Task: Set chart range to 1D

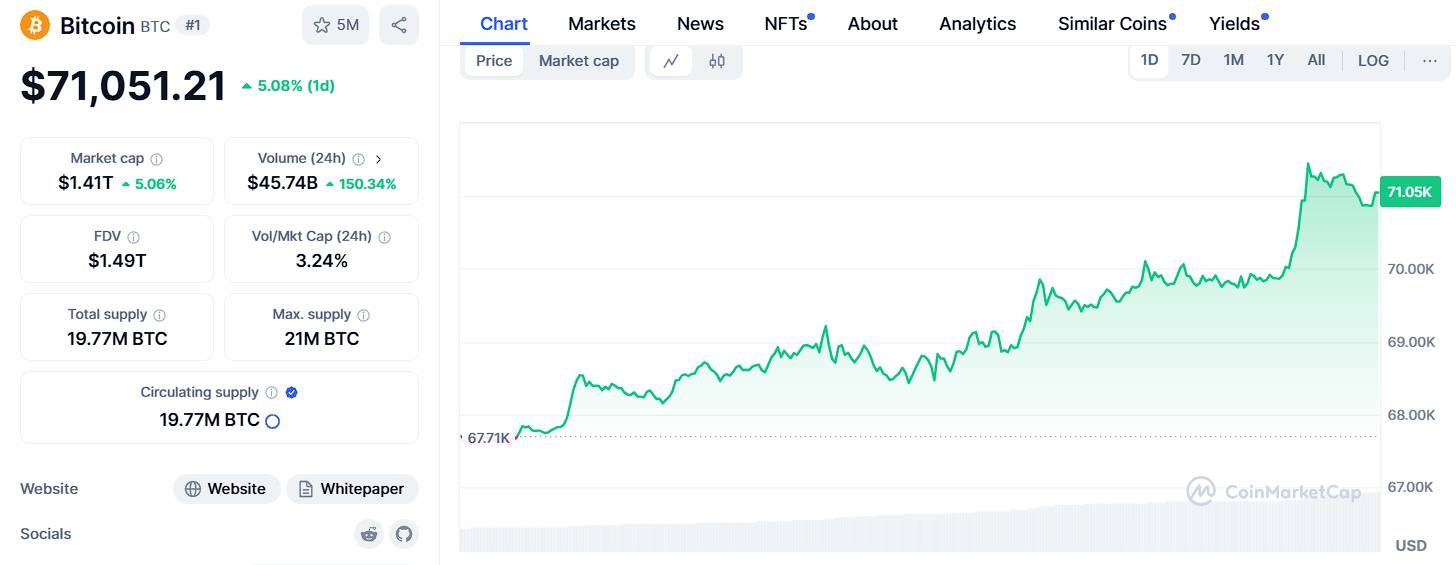Action: click(1150, 60)
